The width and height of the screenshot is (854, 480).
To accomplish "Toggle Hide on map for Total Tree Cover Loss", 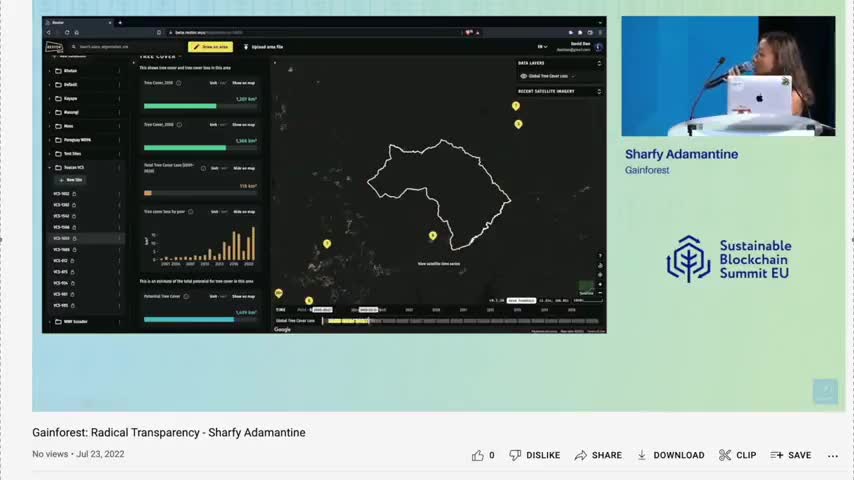I will click(244, 168).
